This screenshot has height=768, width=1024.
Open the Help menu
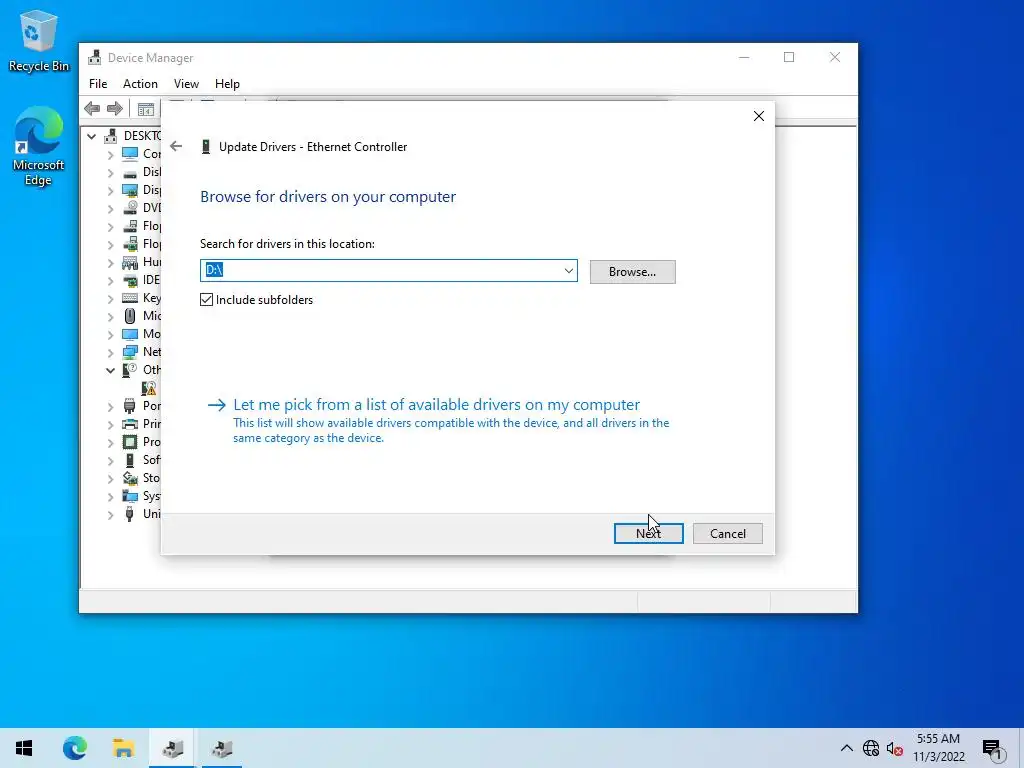click(227, 84)
